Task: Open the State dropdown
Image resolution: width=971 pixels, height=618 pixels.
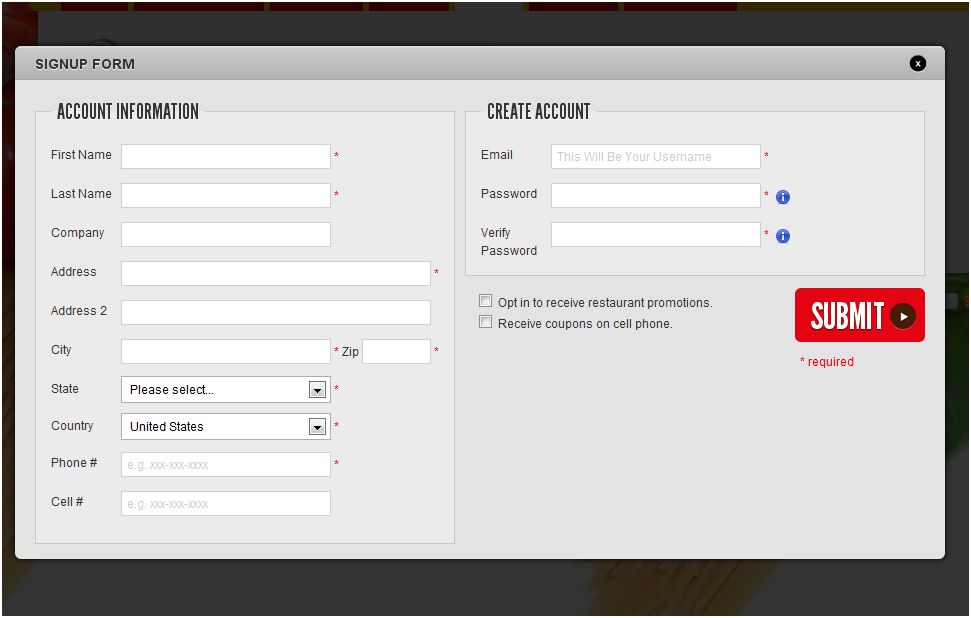Action: pos(226,390)
